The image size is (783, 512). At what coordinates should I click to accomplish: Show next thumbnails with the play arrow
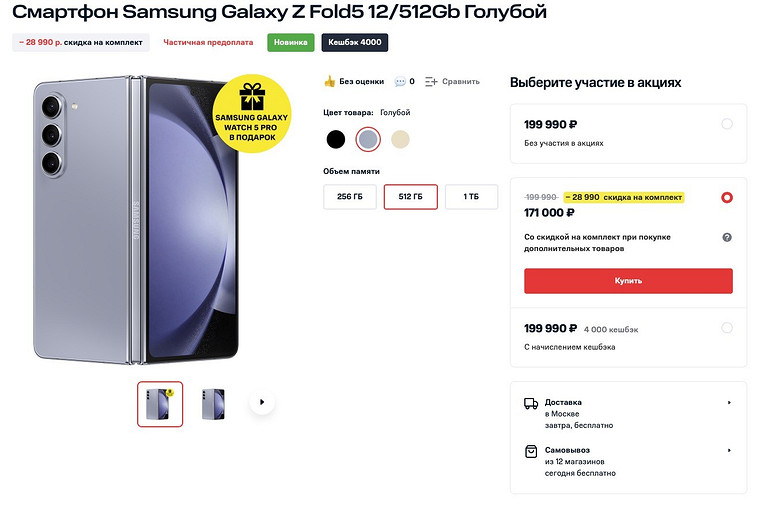[262, 403]
